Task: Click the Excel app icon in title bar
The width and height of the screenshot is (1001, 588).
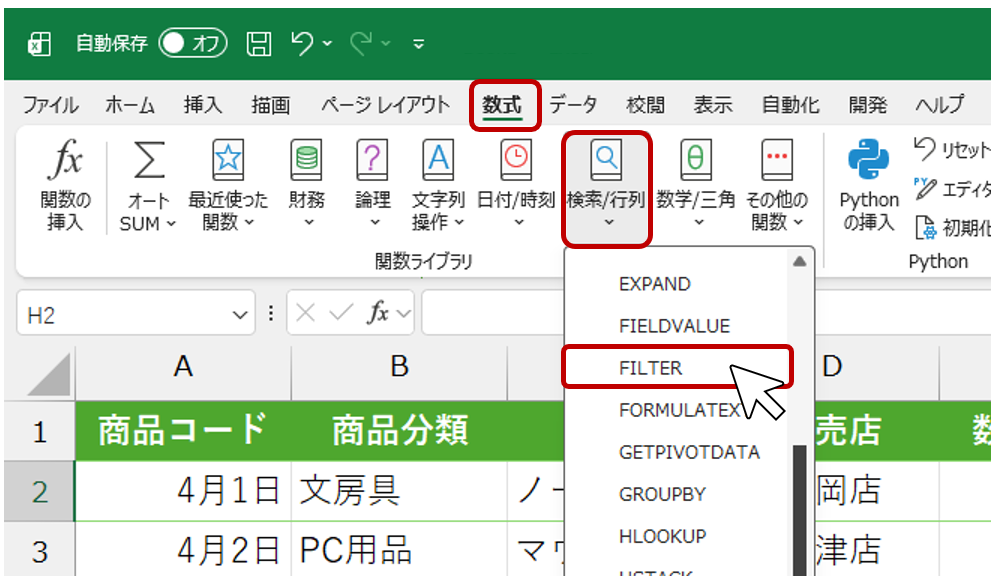Action: pos(39,44)
